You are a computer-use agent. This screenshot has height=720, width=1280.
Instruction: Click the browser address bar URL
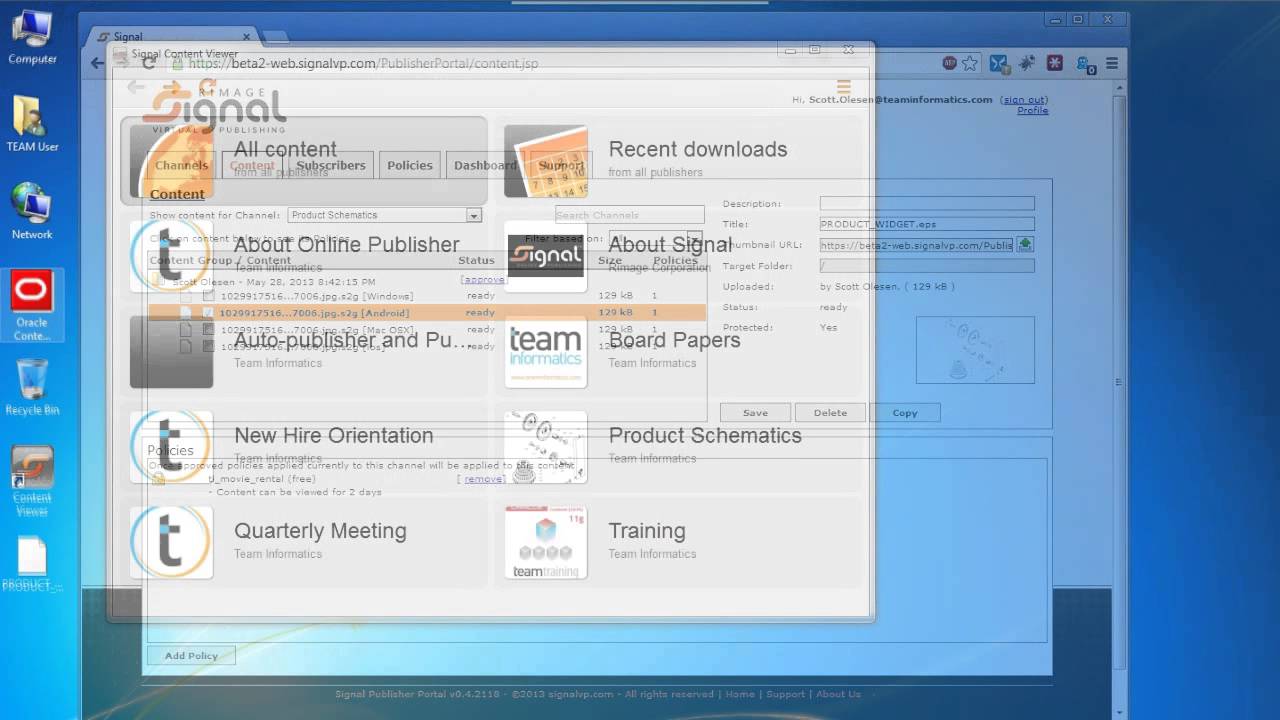(x=363, y=63)
